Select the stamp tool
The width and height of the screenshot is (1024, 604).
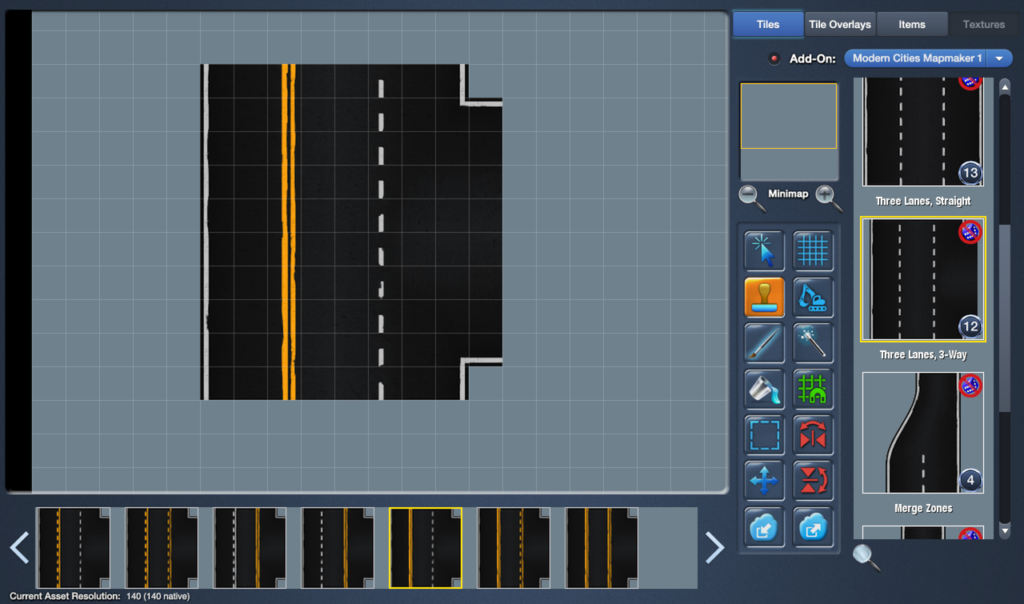pyautogui.click(x=764, y=297)
